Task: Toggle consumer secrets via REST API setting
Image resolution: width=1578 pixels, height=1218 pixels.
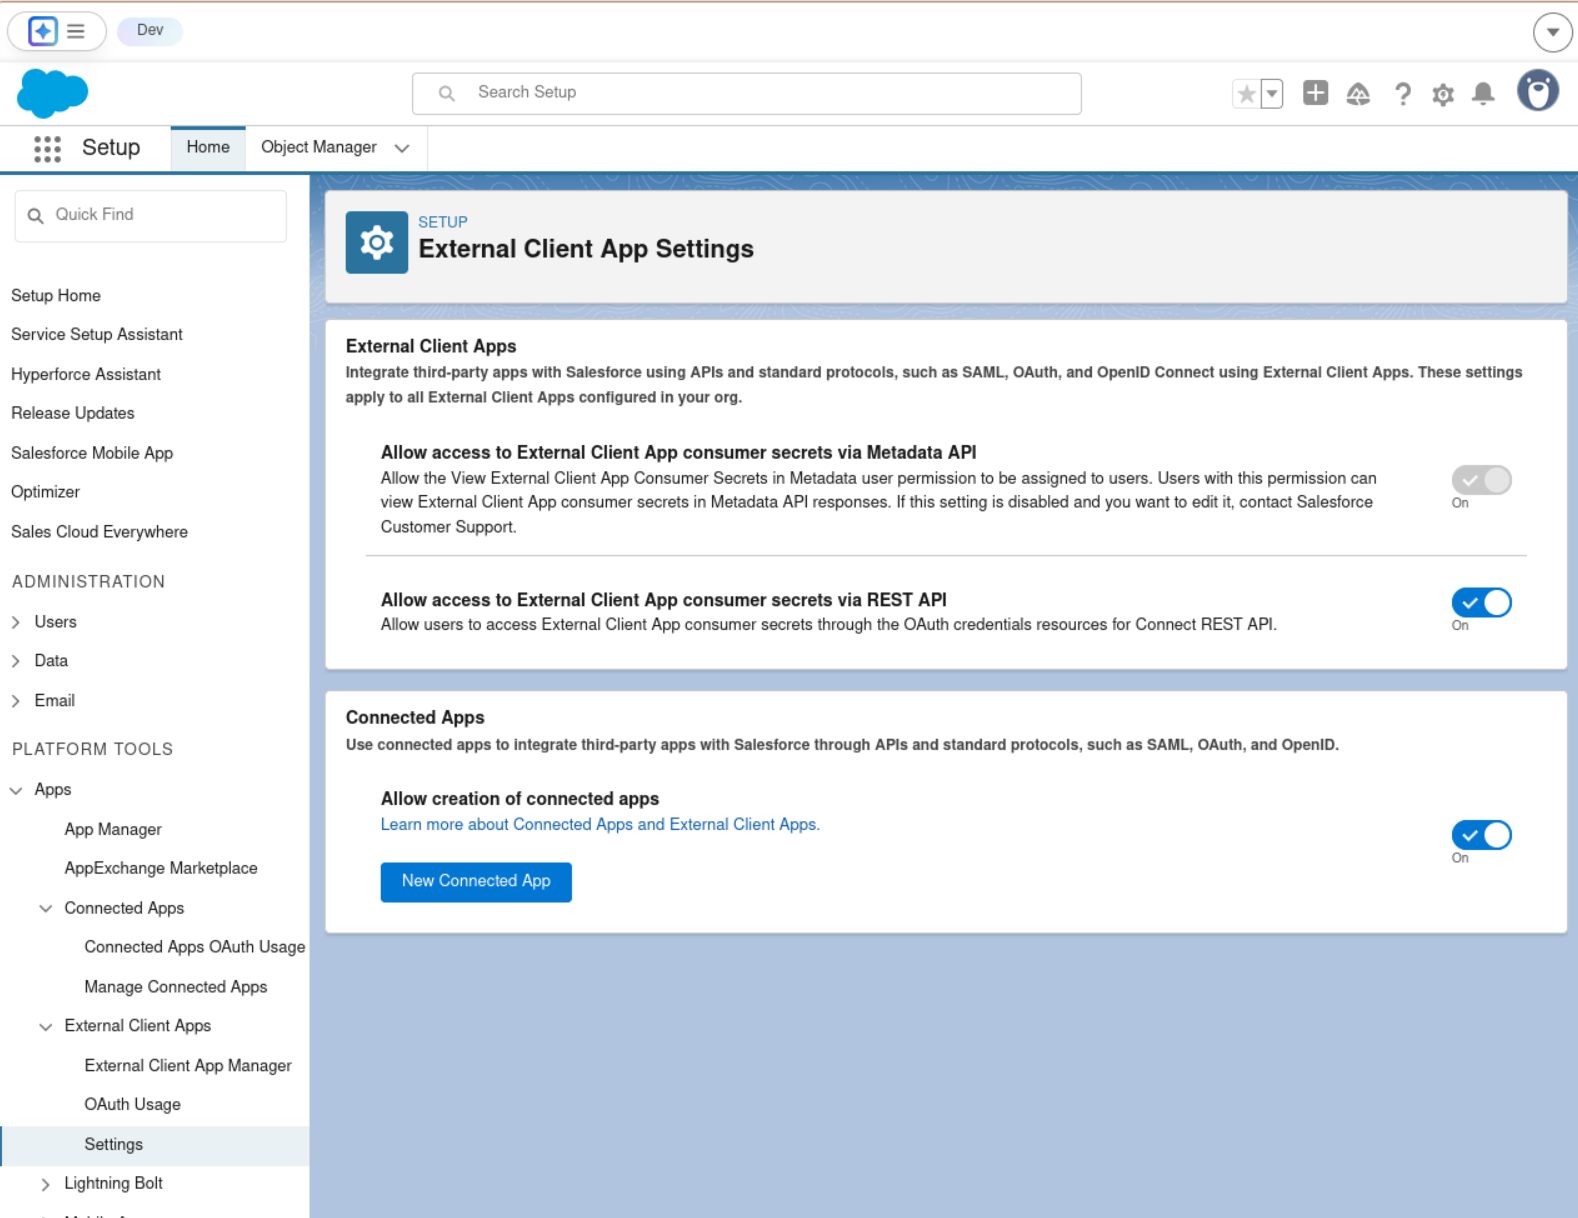Action: [x=1481, y=603]
